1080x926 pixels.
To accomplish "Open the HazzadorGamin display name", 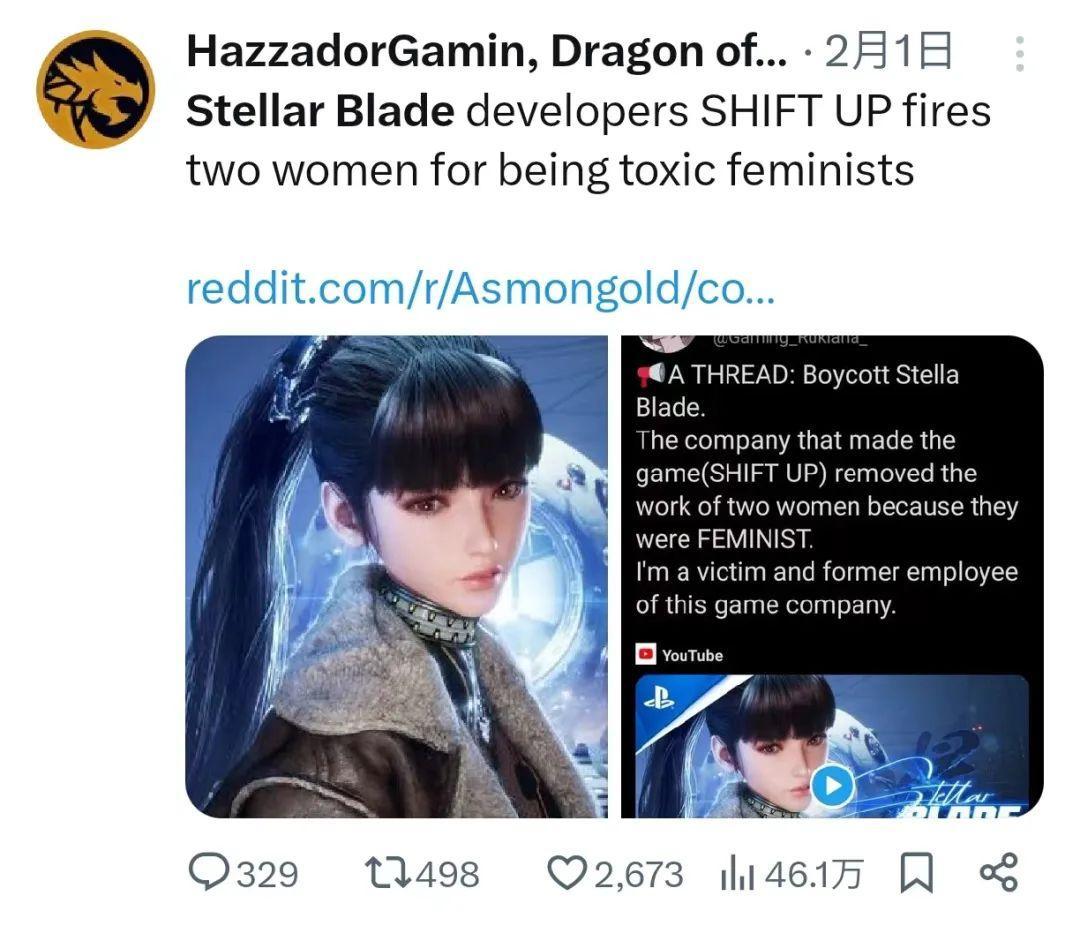I will tap(486, 52).
